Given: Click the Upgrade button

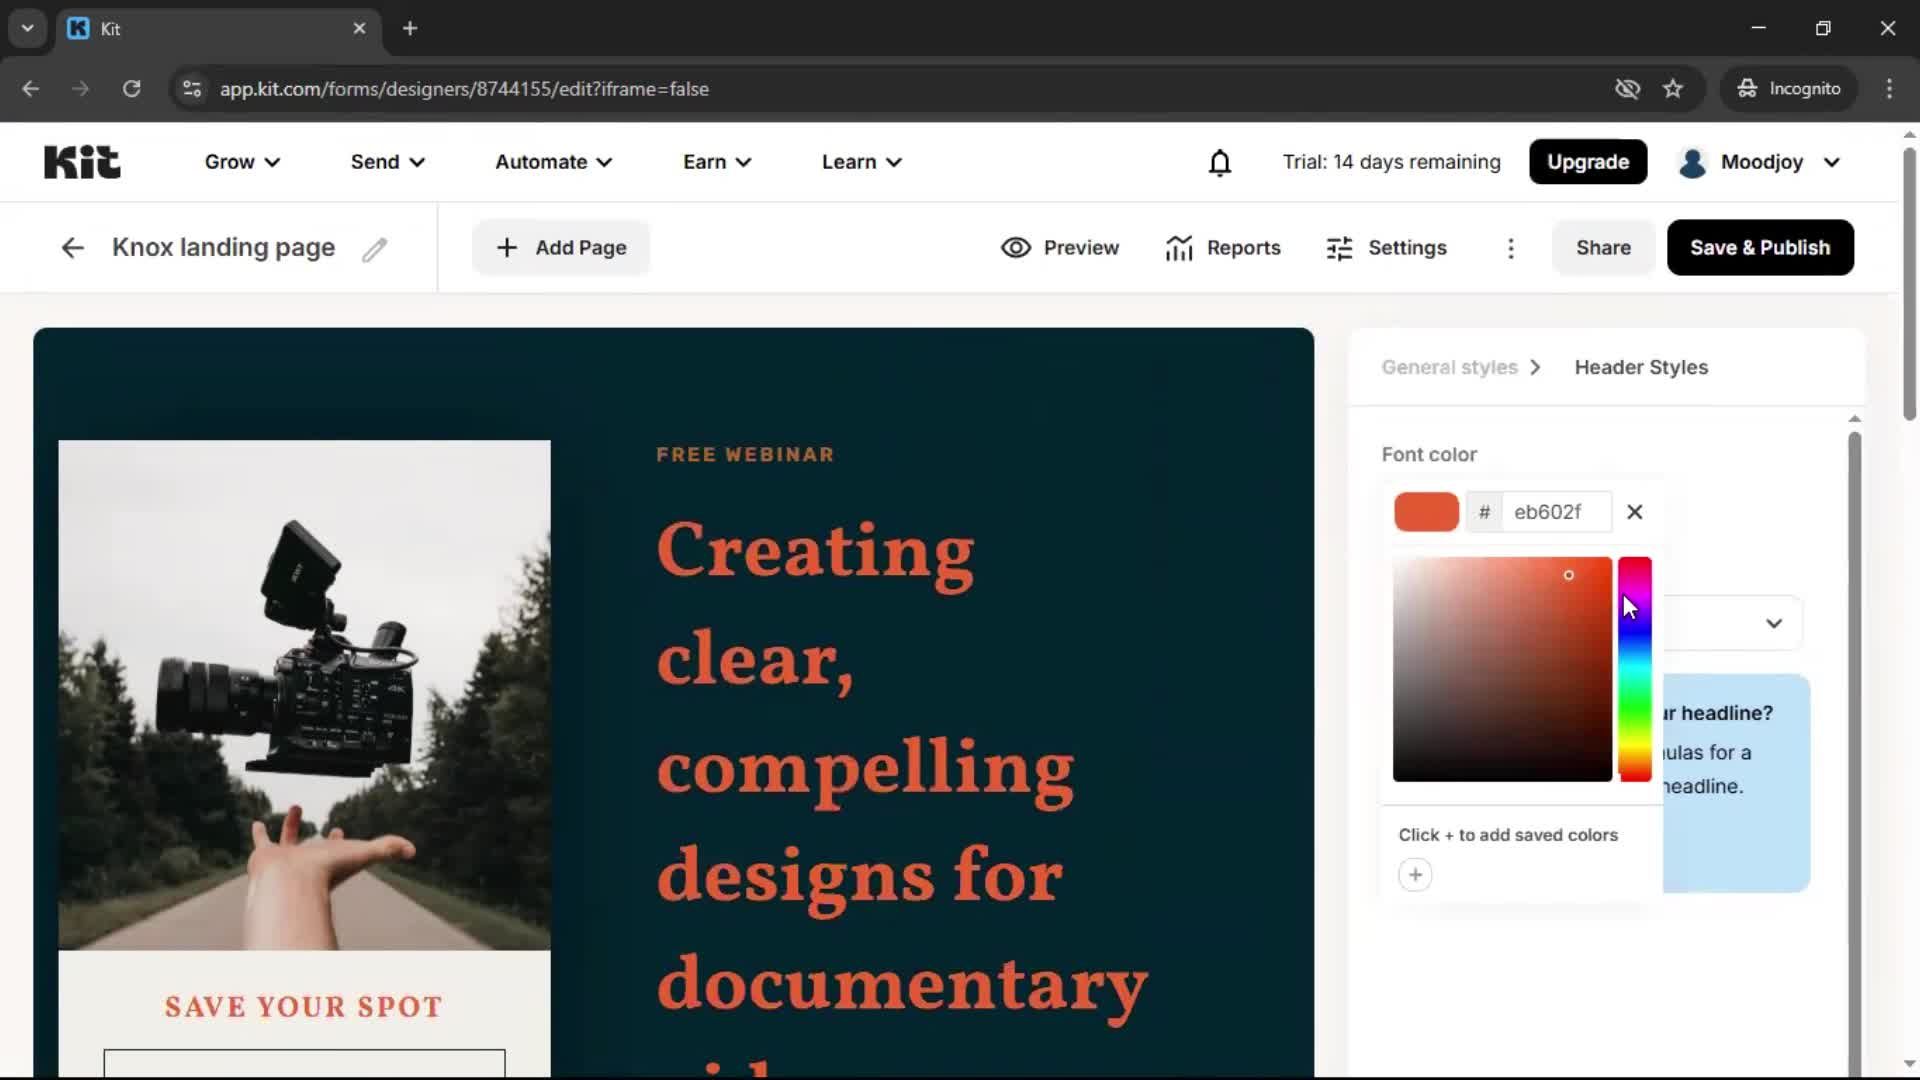Looking at the screenshot, I should [x=1587, y=162].
